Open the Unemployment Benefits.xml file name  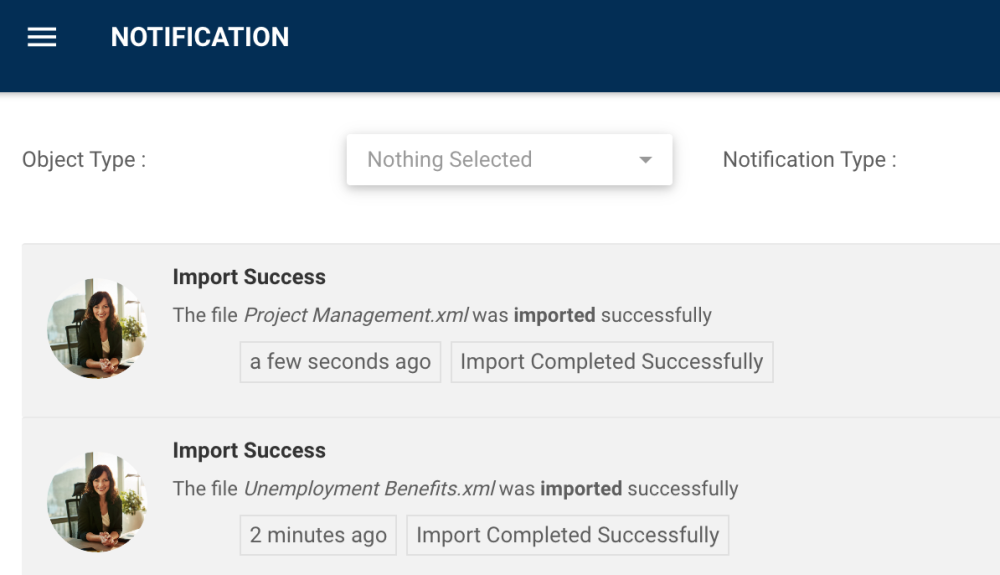tap(369, 489)
